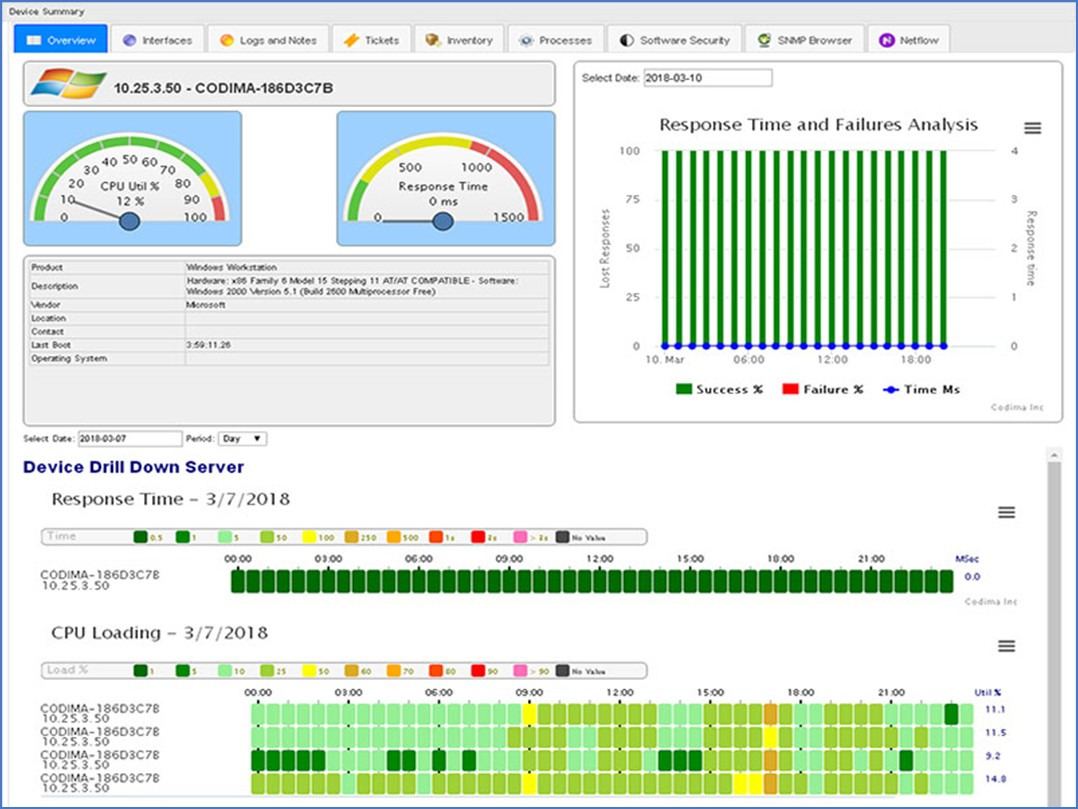This screenshot has width=1078, height=809.
Task: Toggle the Success % legend series
Action: point(719,389)
